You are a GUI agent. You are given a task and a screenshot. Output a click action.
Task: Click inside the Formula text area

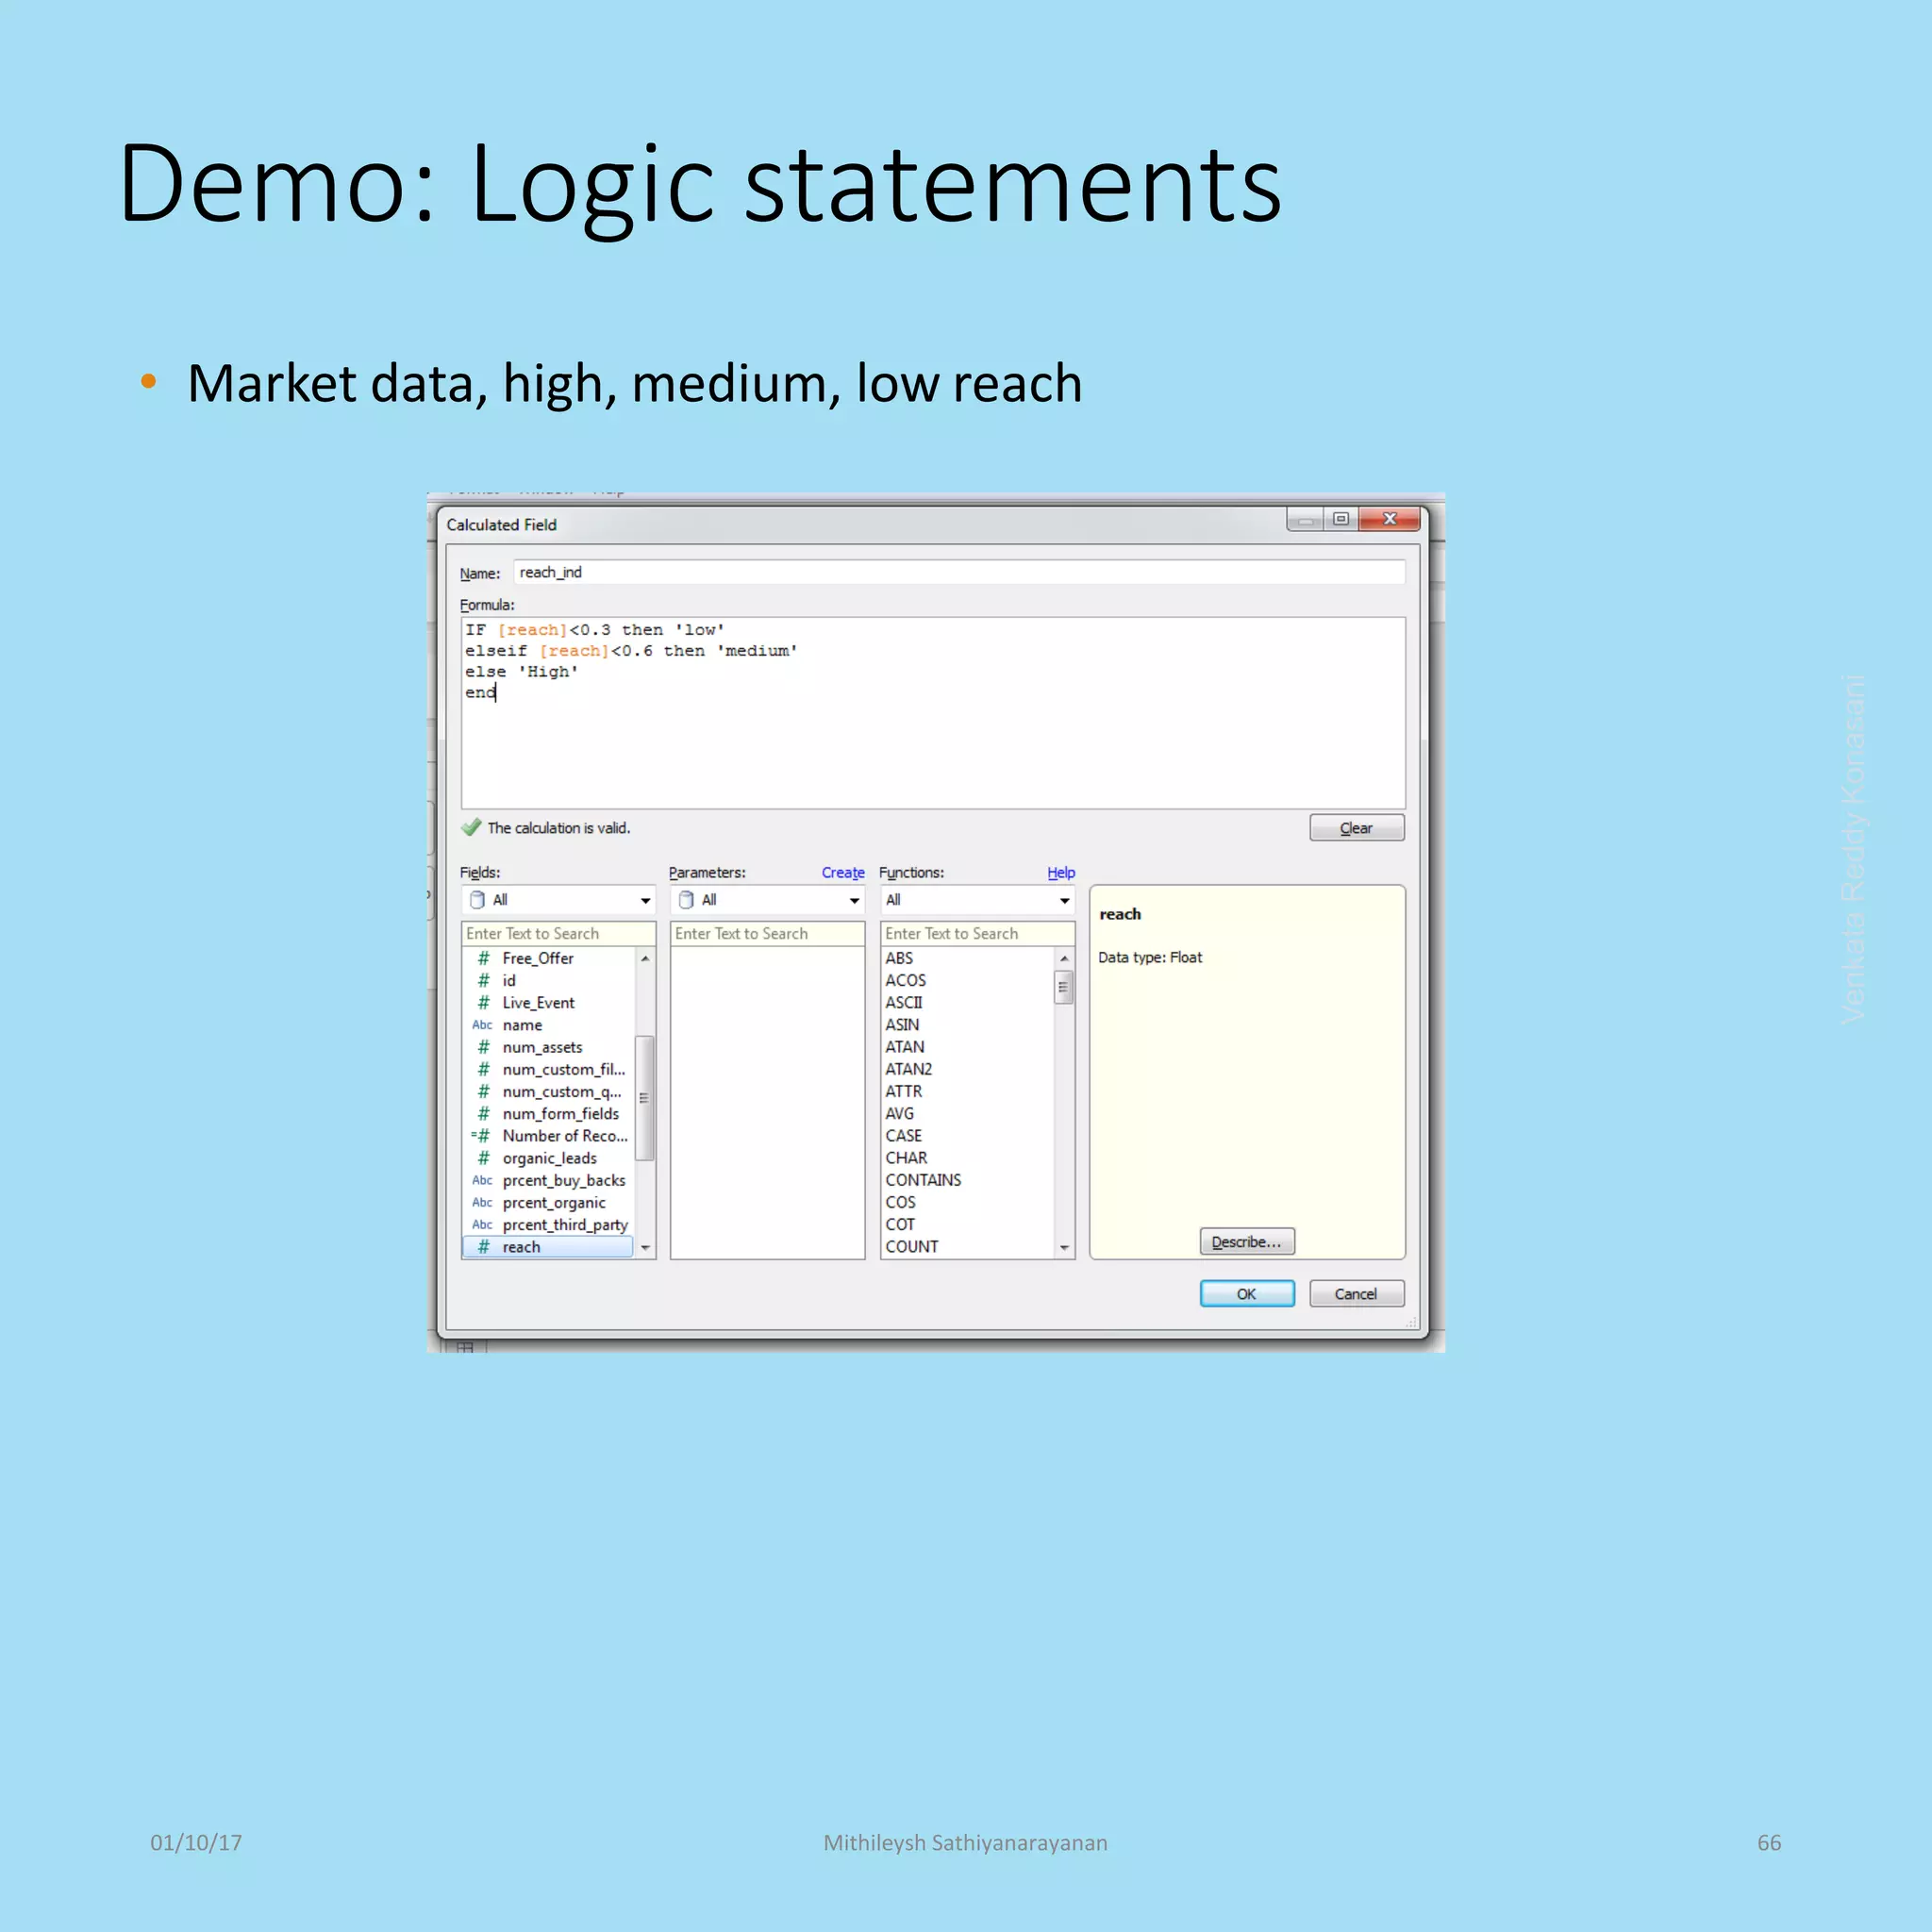coord(932,712)
